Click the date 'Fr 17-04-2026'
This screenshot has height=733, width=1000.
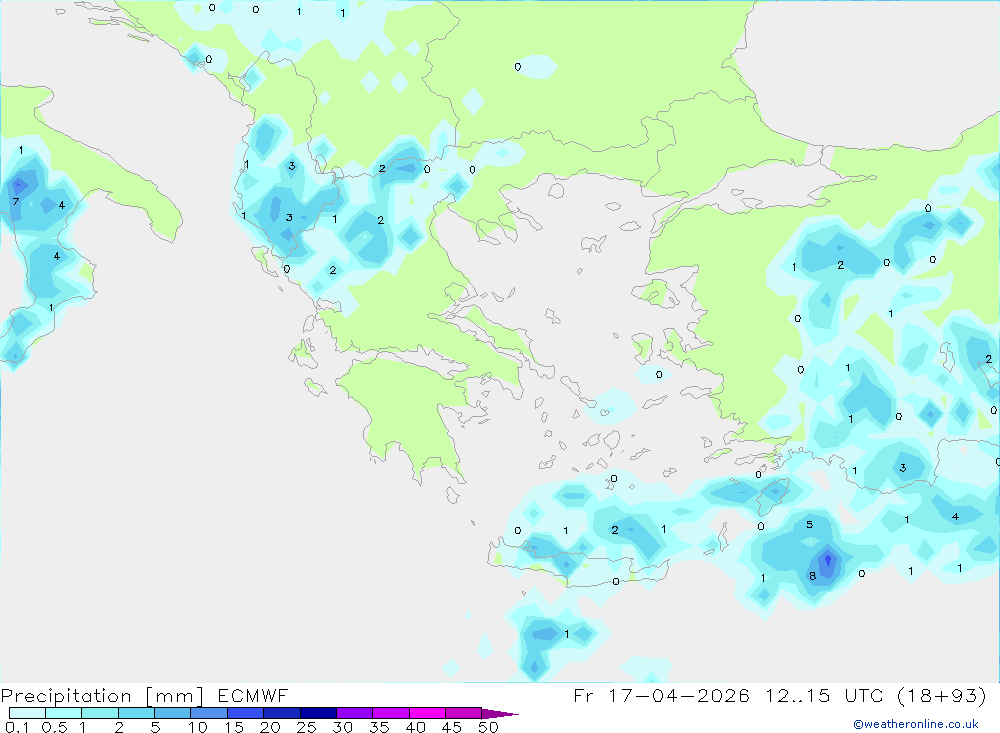pos(661,695)
